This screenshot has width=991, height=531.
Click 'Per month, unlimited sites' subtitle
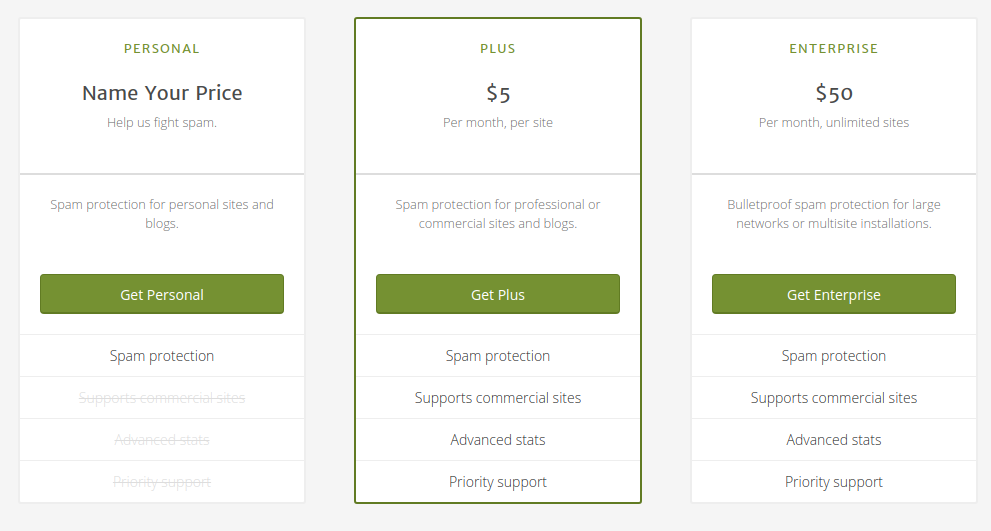[x=833, y=123]
